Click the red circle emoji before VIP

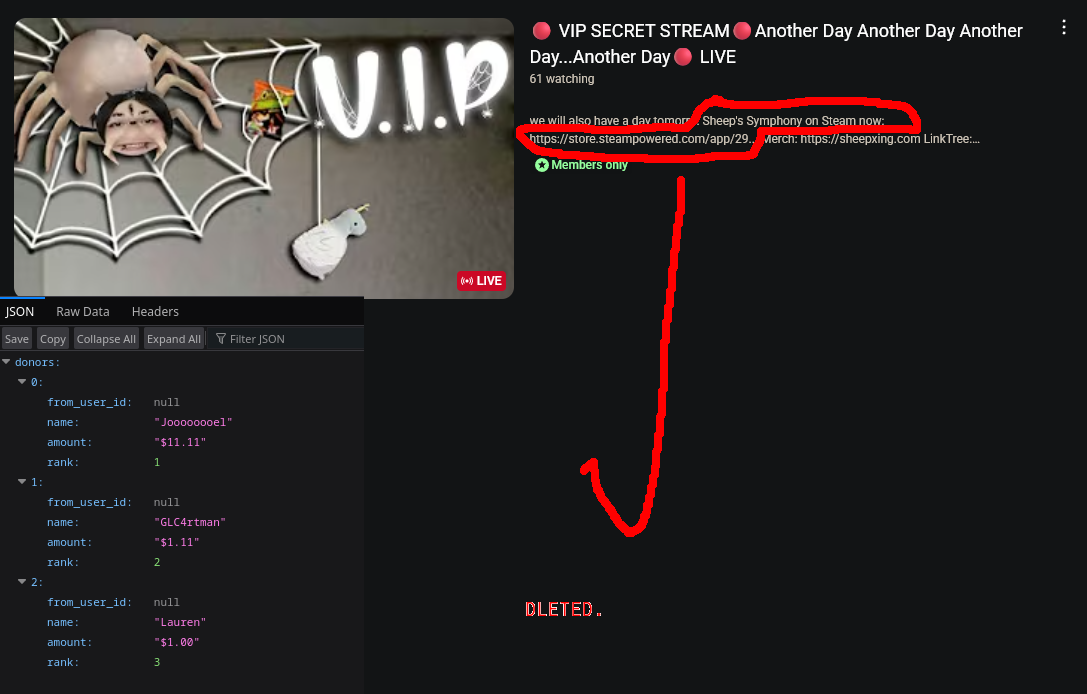pyautogui.click(x=541, y=31)
